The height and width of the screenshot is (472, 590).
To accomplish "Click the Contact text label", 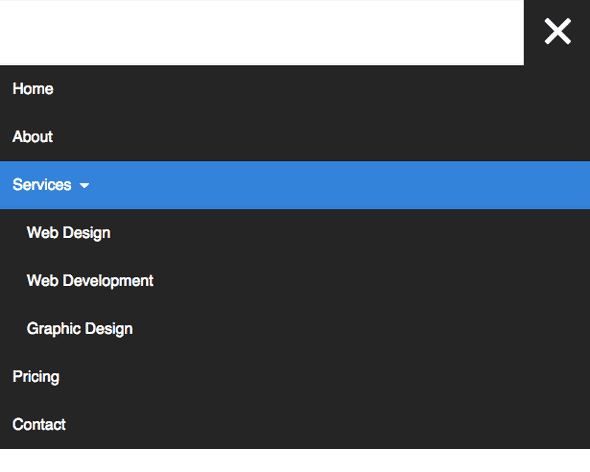I will click(x=39, y=425).
